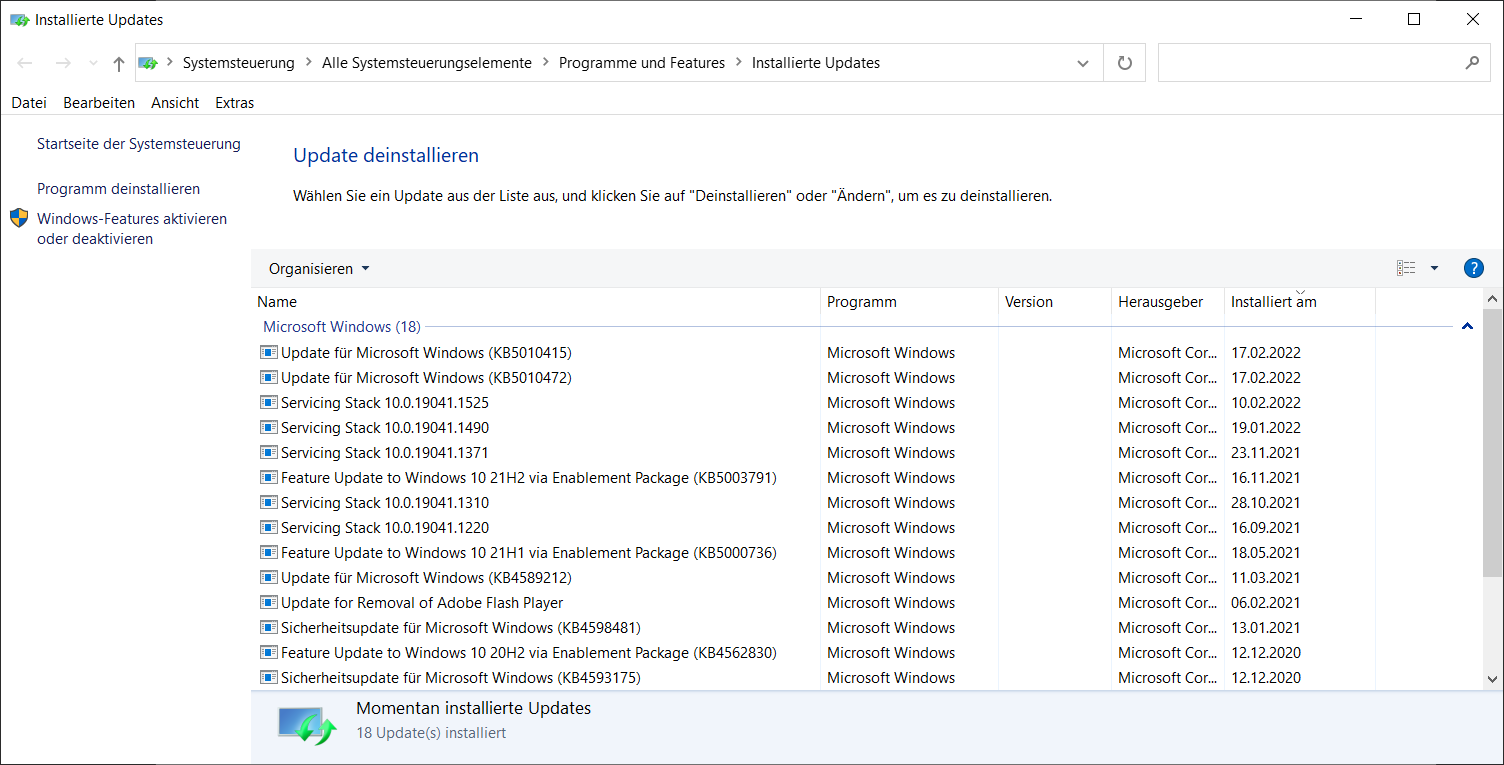Select Update for Removal of Adobe Flash Player
Viewport: 1504px width, 765px height.
point(422,603)
